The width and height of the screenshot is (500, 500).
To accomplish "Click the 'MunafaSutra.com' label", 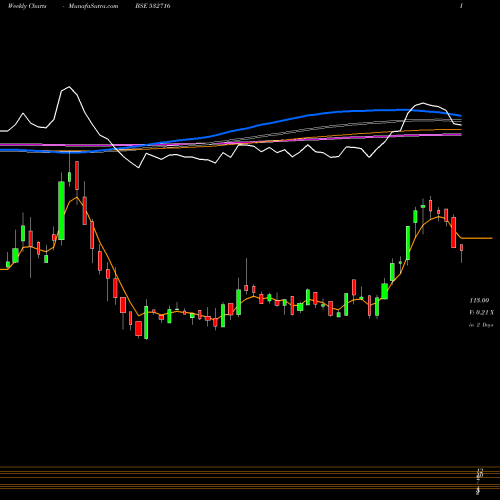I will coord(93,6).
